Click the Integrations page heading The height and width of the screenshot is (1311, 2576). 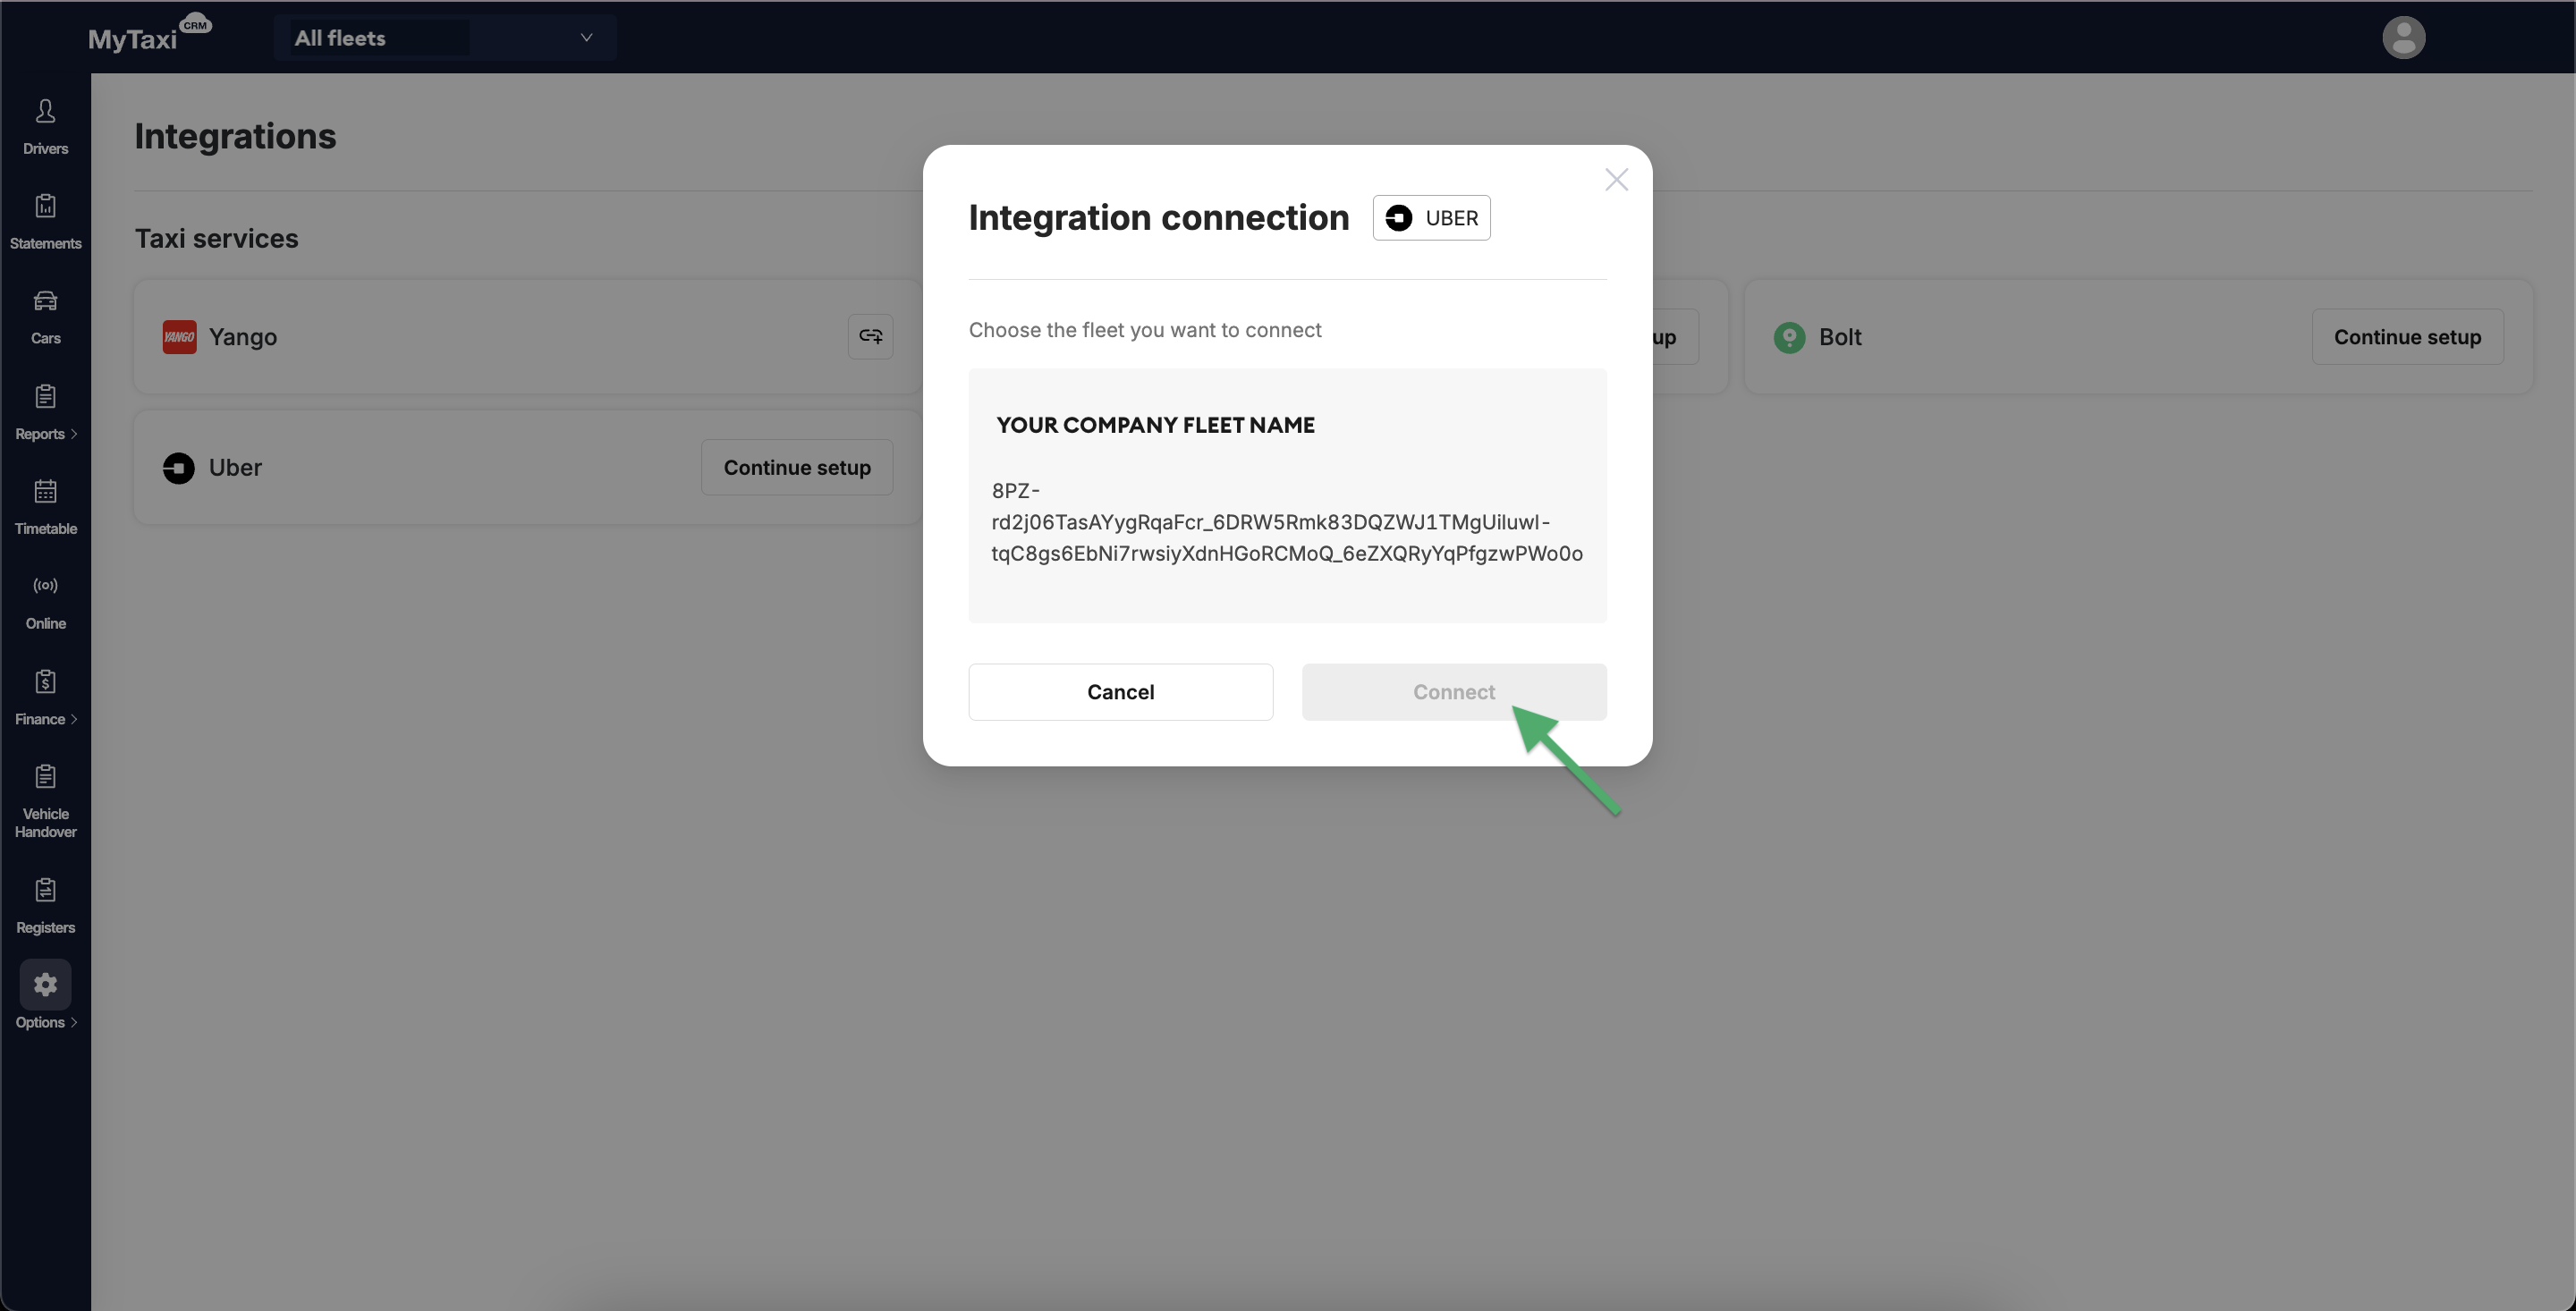point(235,136)
